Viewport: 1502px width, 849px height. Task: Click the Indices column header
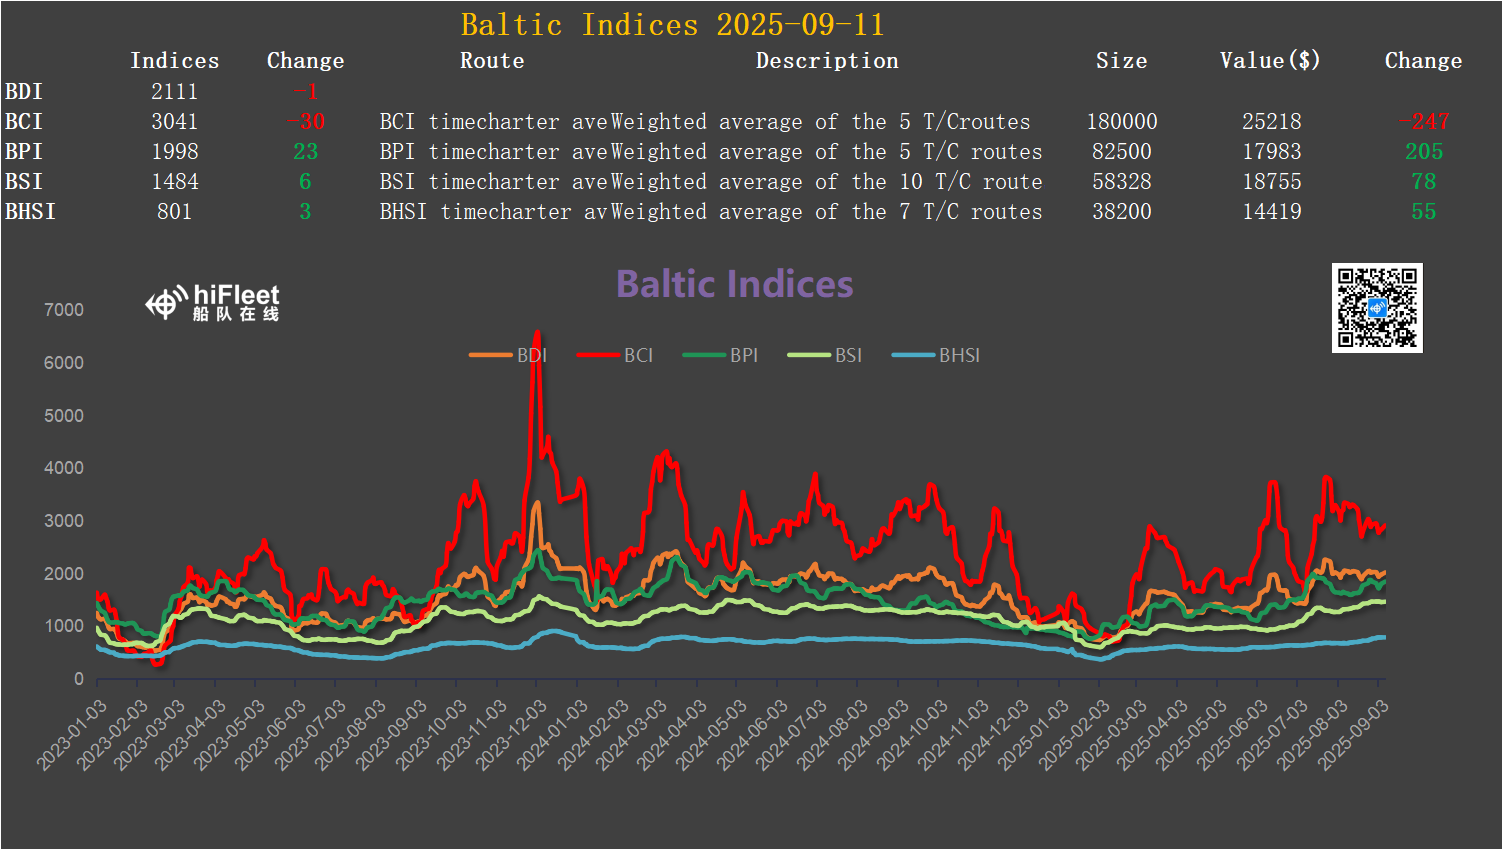pyautogui.click(x=174, y=61)
